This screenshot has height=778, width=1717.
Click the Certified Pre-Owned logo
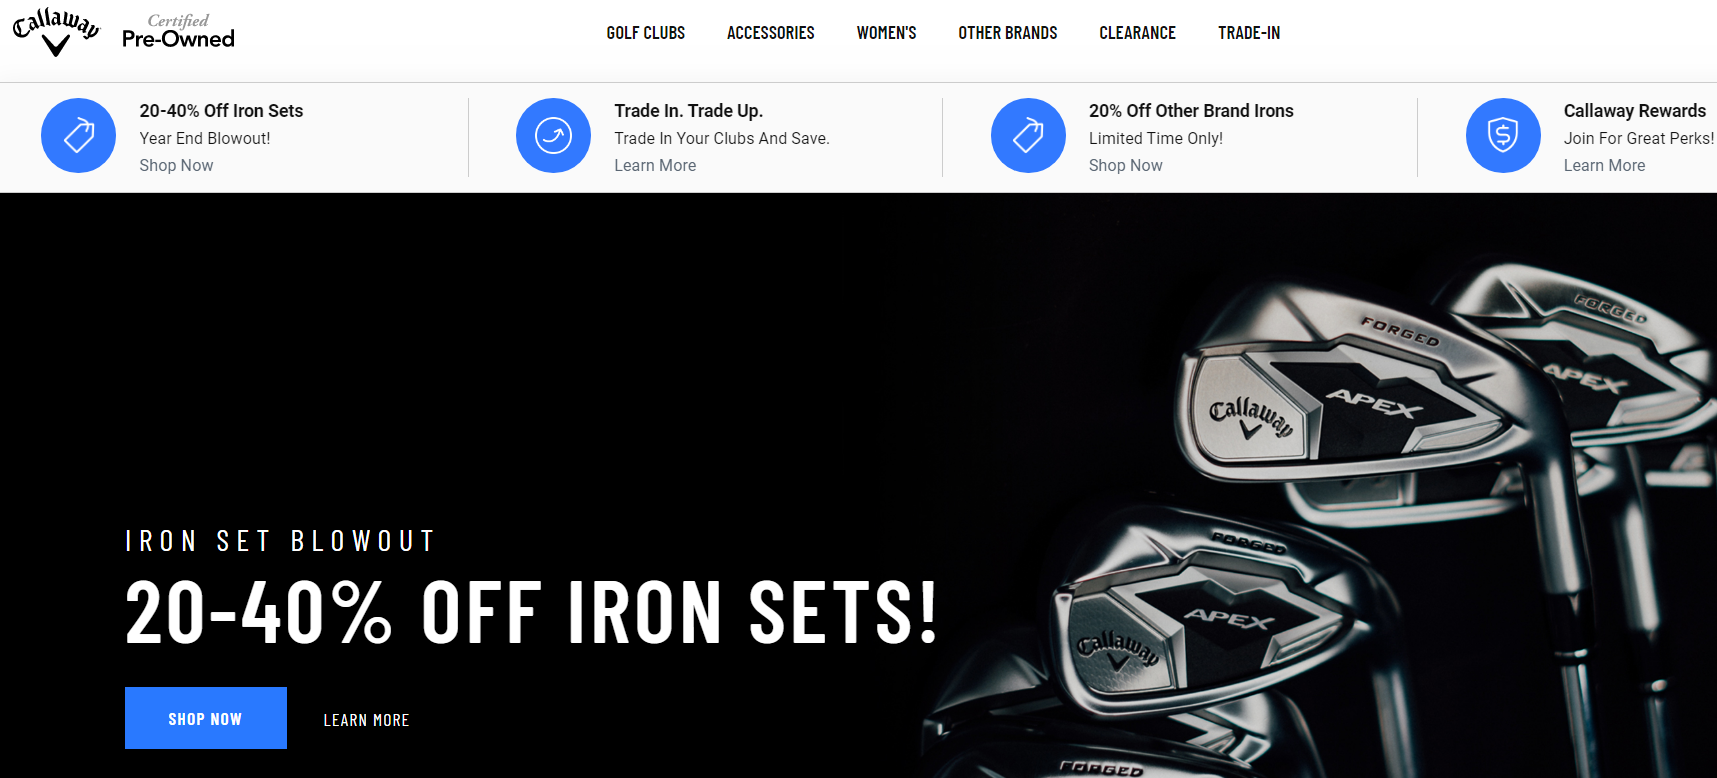point(178,31)
